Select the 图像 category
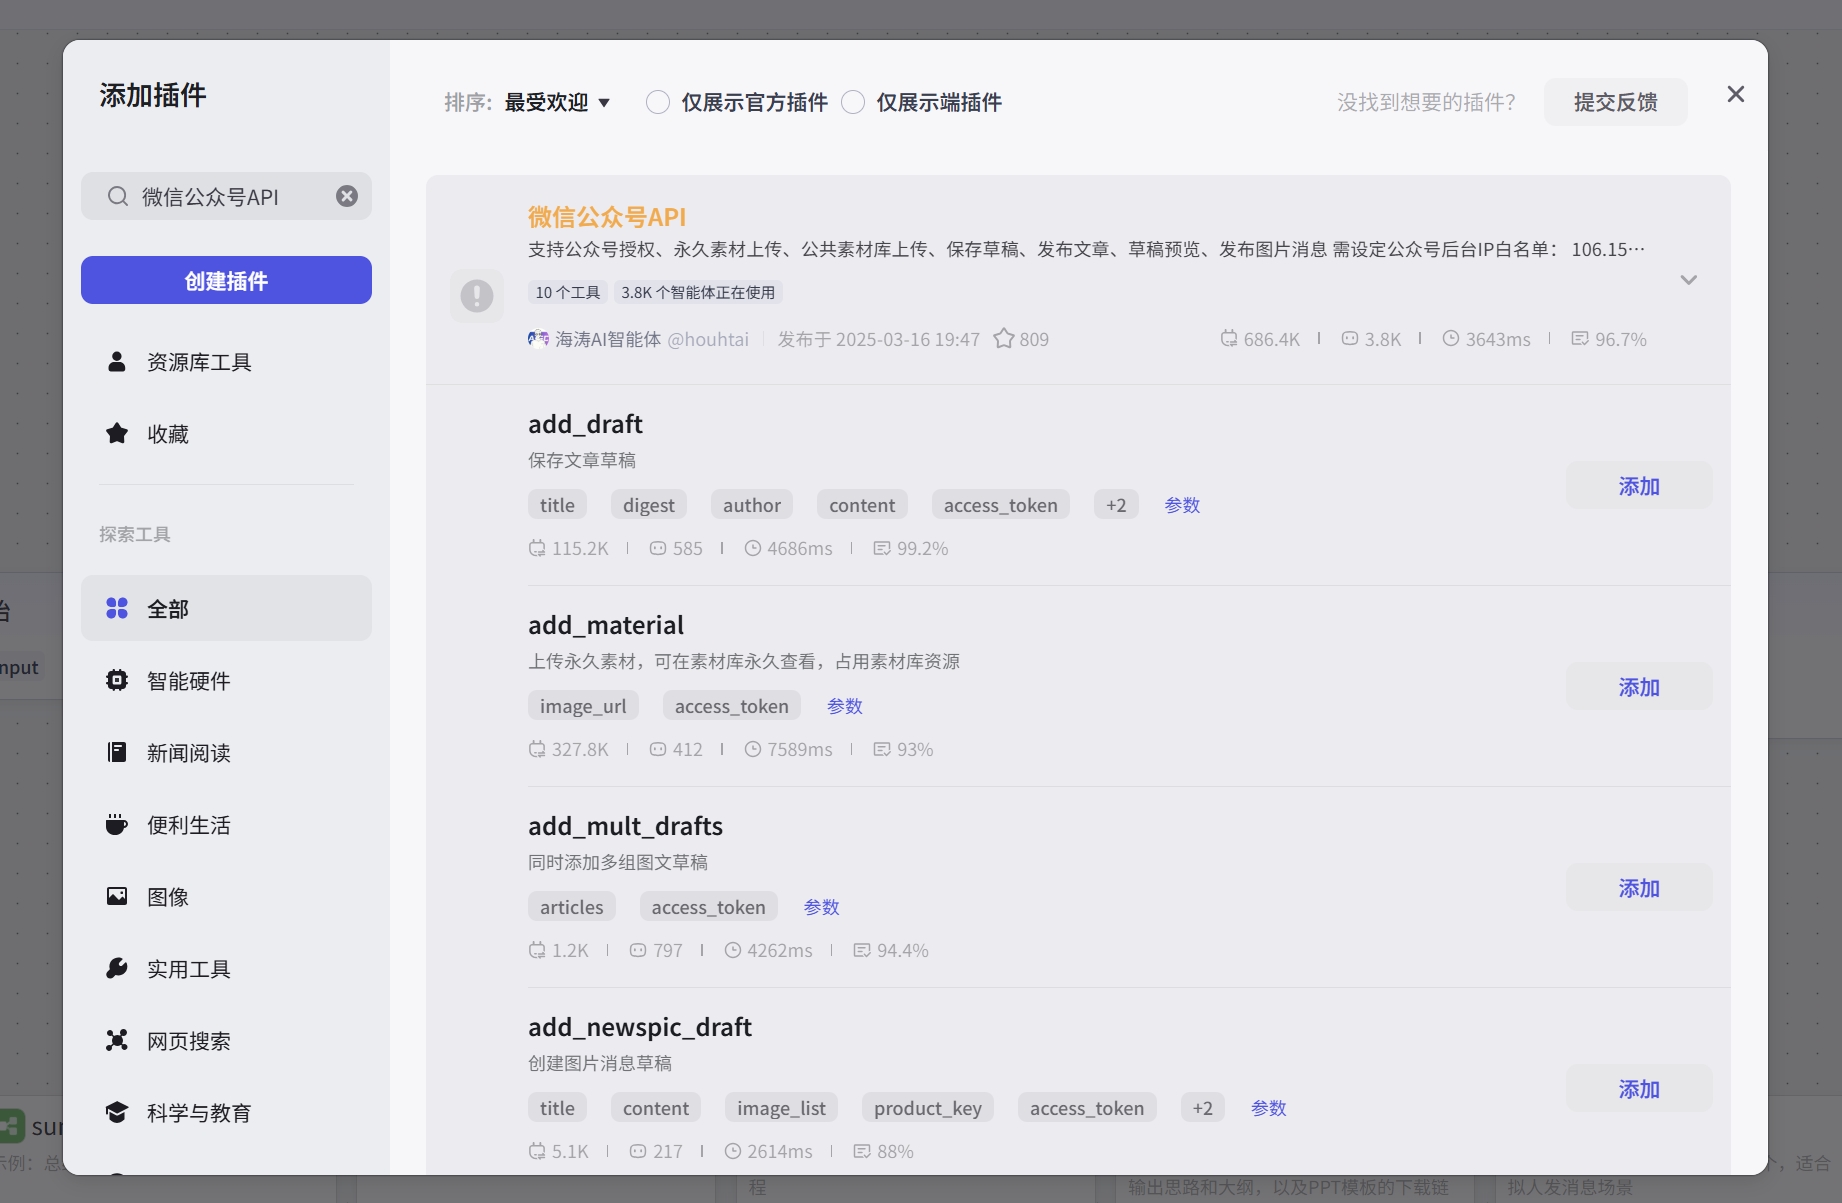Viewport: 1842px width, 1203px height. pyautogui.click(x=226, y=896)
